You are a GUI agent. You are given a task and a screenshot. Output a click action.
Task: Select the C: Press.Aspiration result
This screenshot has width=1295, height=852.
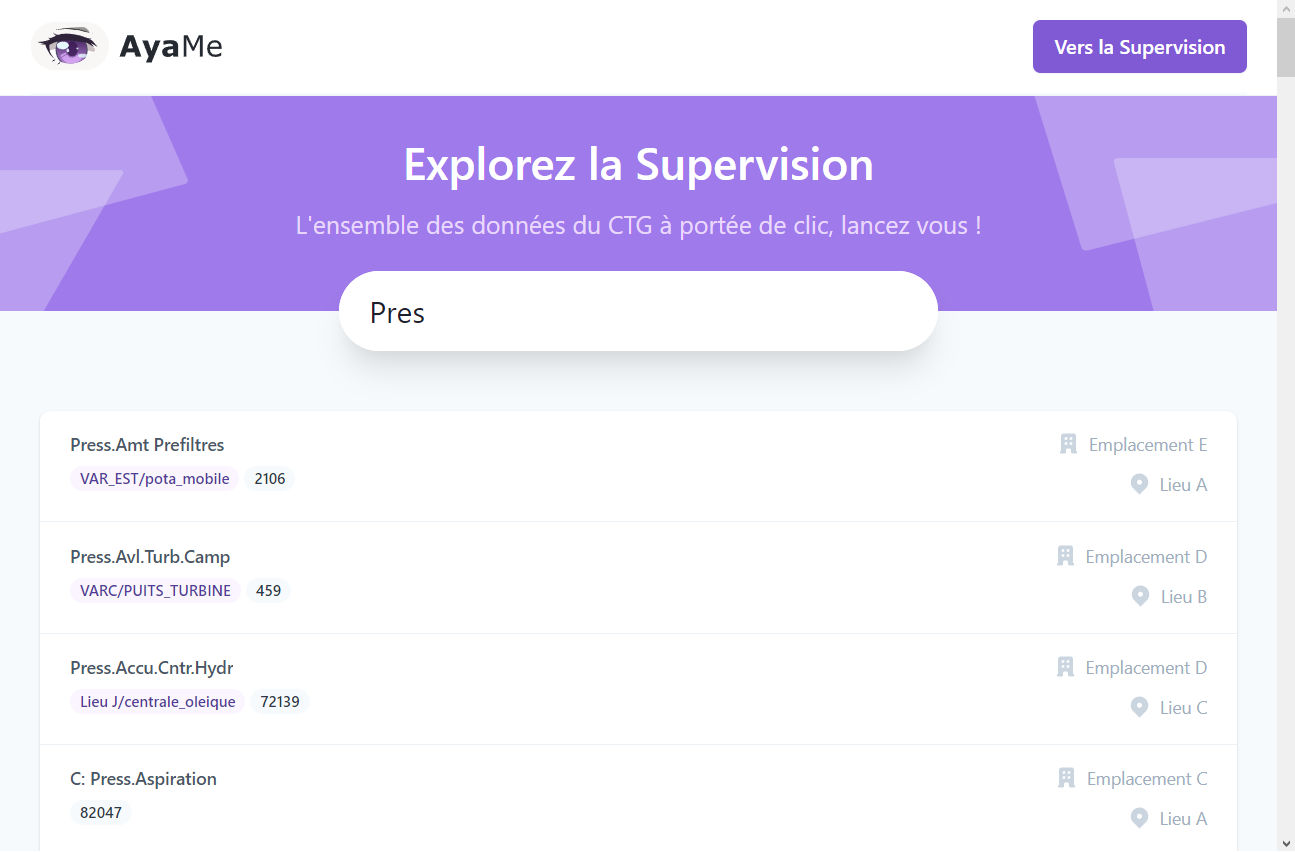point(638,798)
